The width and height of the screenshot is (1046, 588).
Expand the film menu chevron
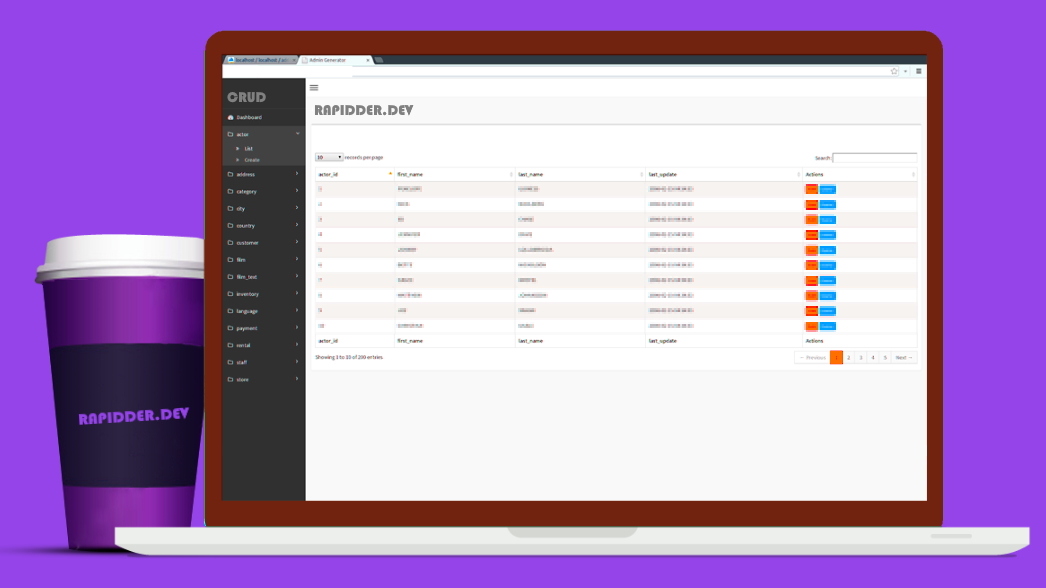pos(298,259)
